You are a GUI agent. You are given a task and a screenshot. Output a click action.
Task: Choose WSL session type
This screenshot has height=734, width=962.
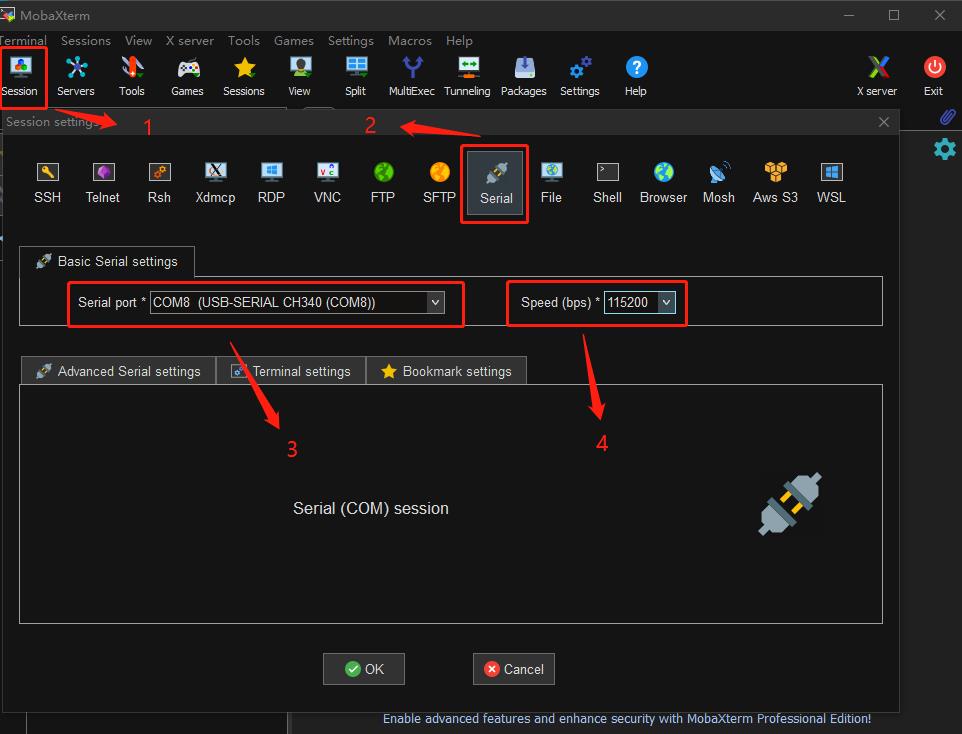(831, 183)
